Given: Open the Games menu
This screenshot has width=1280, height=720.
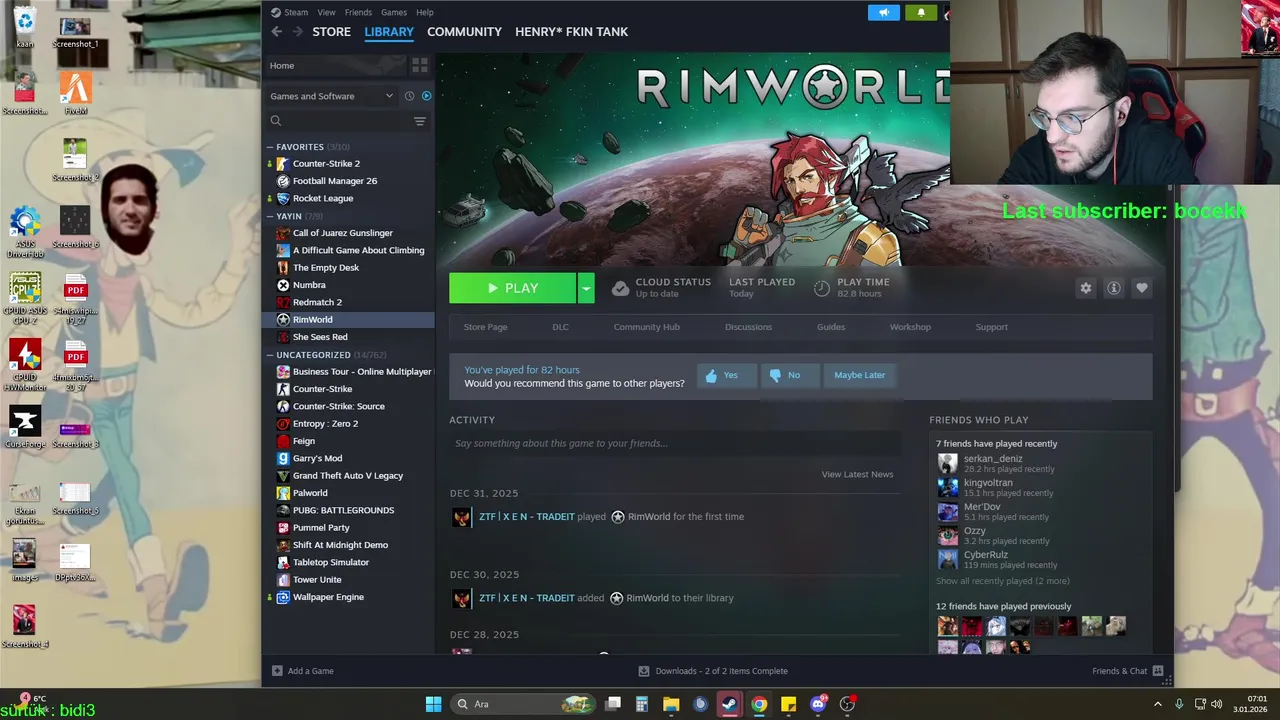Looking at the screenshot, I should (394, 13).
